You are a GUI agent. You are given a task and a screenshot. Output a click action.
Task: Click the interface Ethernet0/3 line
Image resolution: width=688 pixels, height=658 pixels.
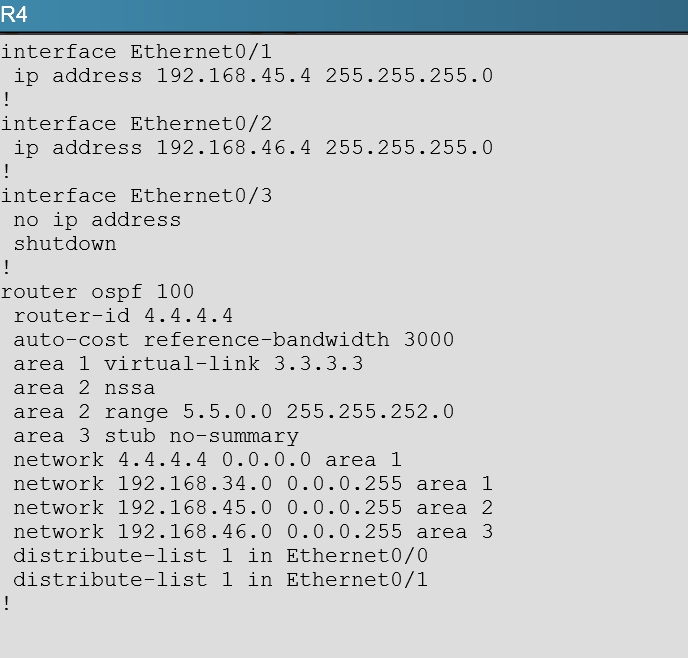(x=136, y=196)
